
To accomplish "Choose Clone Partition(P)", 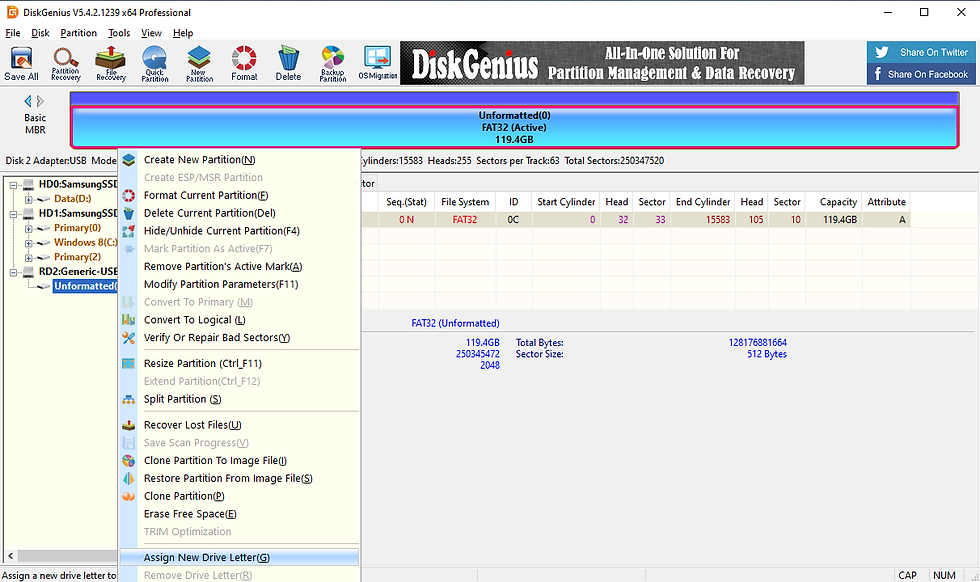I will point(239,496).
